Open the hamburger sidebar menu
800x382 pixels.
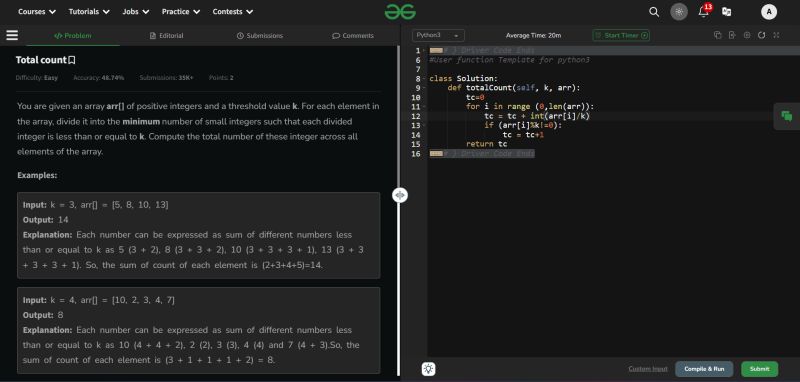point(12,35)
